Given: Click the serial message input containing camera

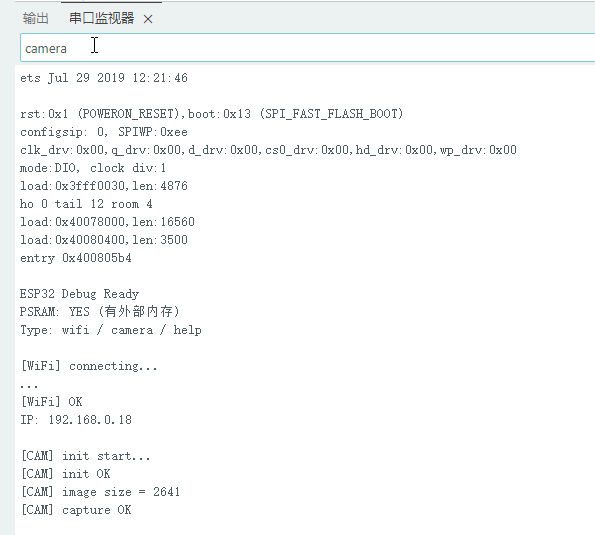Looking at the screenshot, I should tap(307, 48).
